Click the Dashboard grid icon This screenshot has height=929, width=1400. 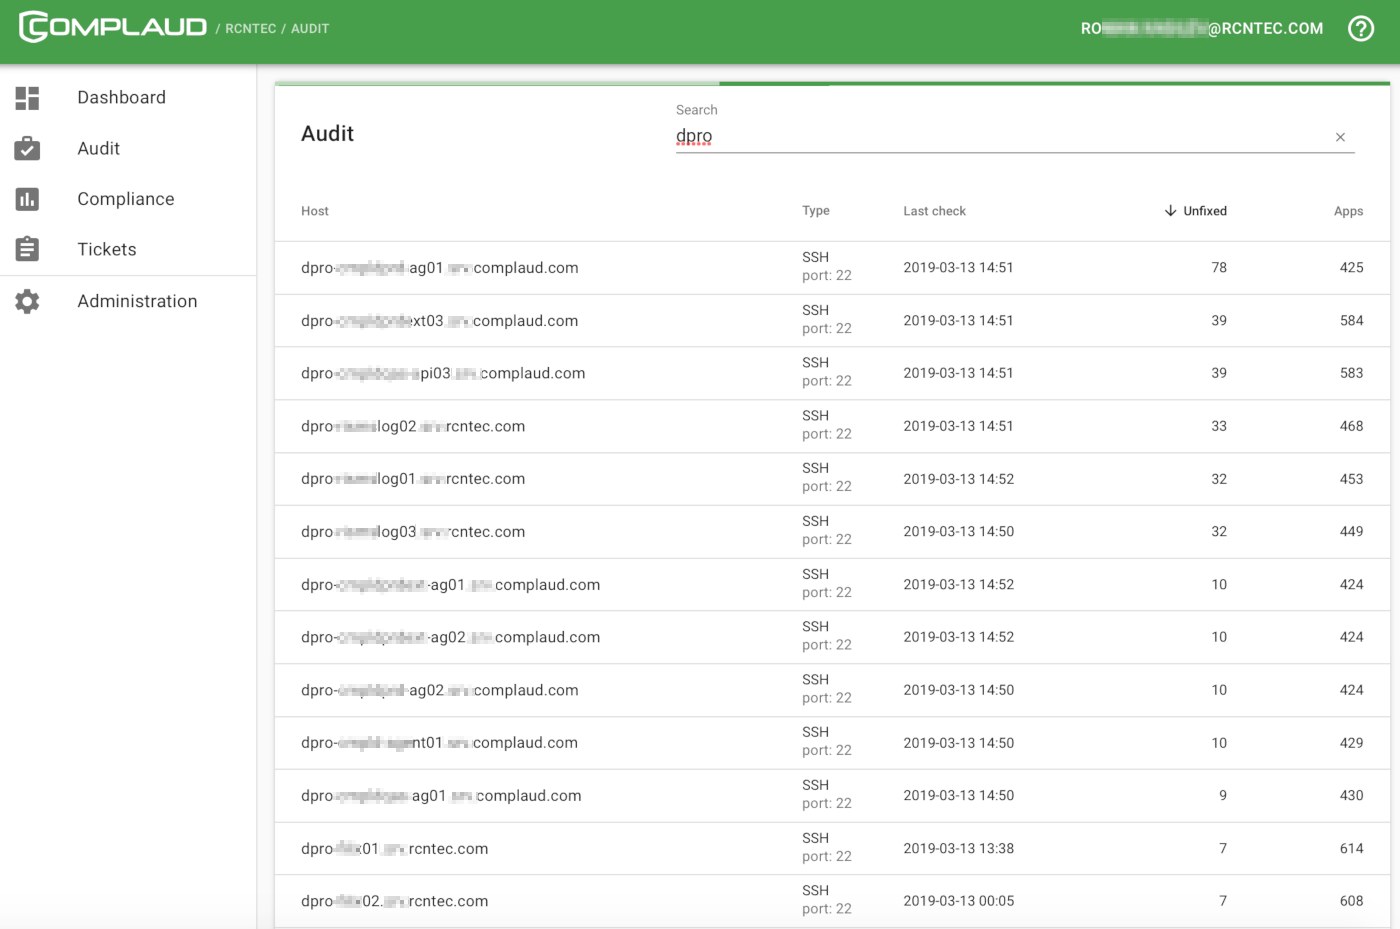[x=27, y=98]
